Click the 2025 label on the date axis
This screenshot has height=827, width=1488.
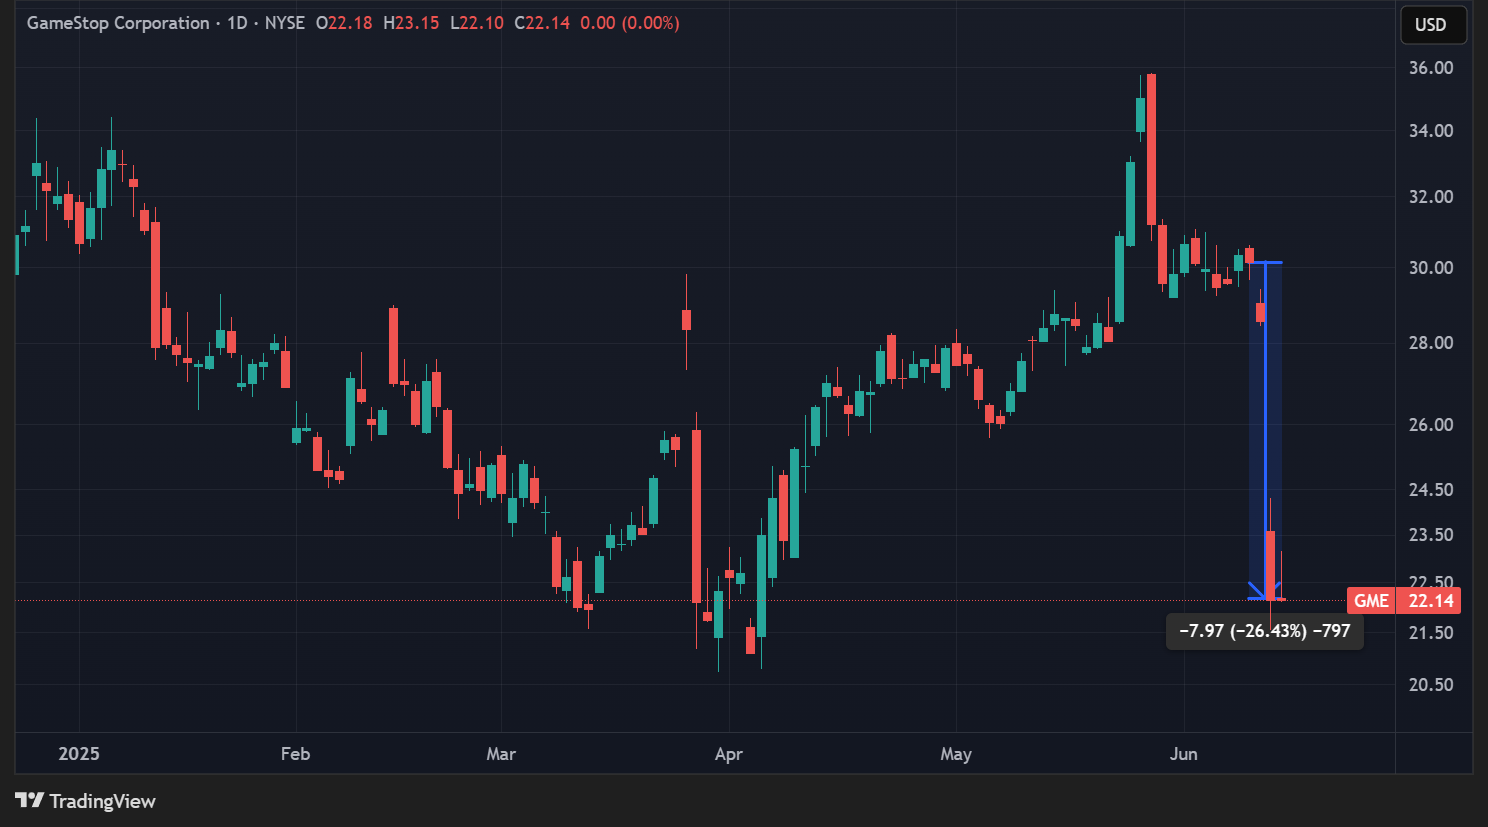pos(79,754)
